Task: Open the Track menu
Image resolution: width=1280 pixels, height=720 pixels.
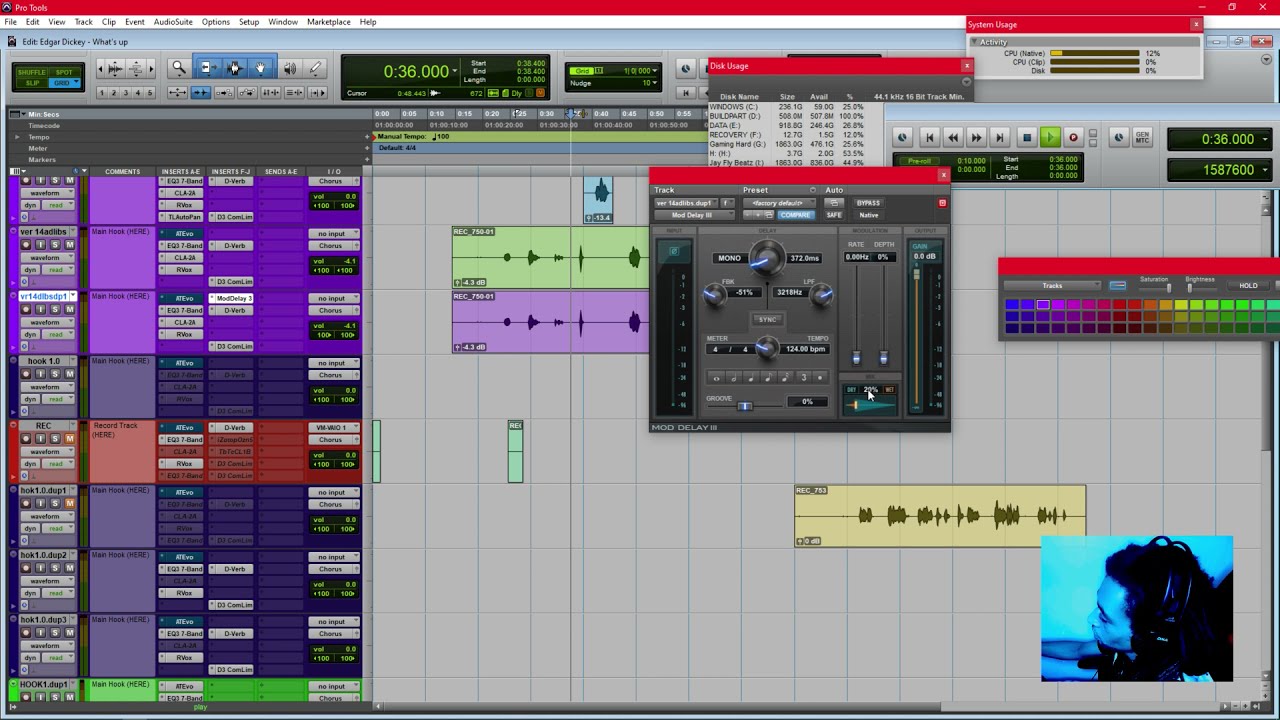Action: tap(83, 22)
